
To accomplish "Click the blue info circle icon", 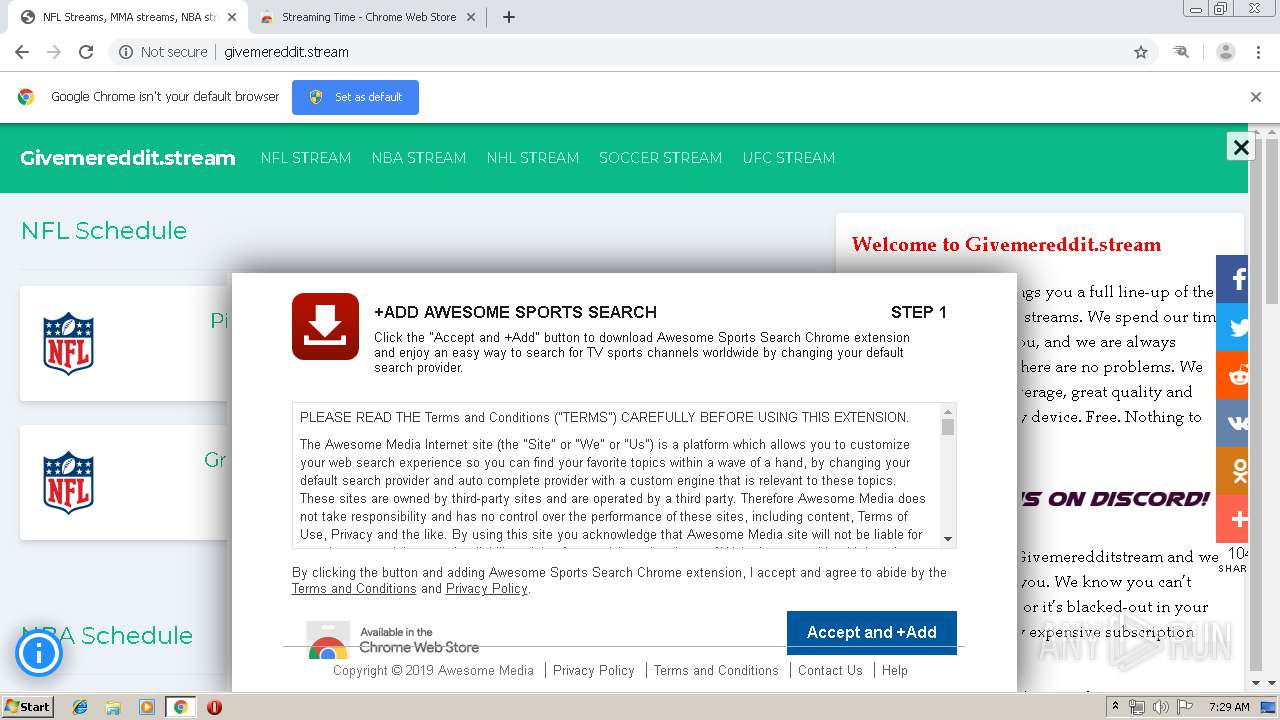I will click(39, 654).
